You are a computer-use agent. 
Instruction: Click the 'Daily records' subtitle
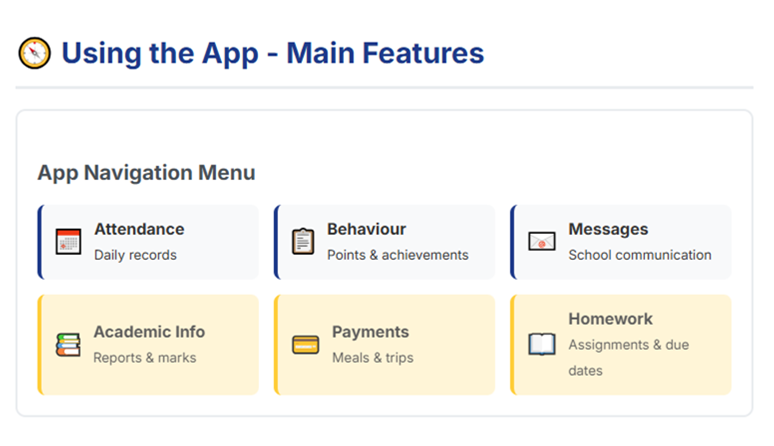click(135, 255)
